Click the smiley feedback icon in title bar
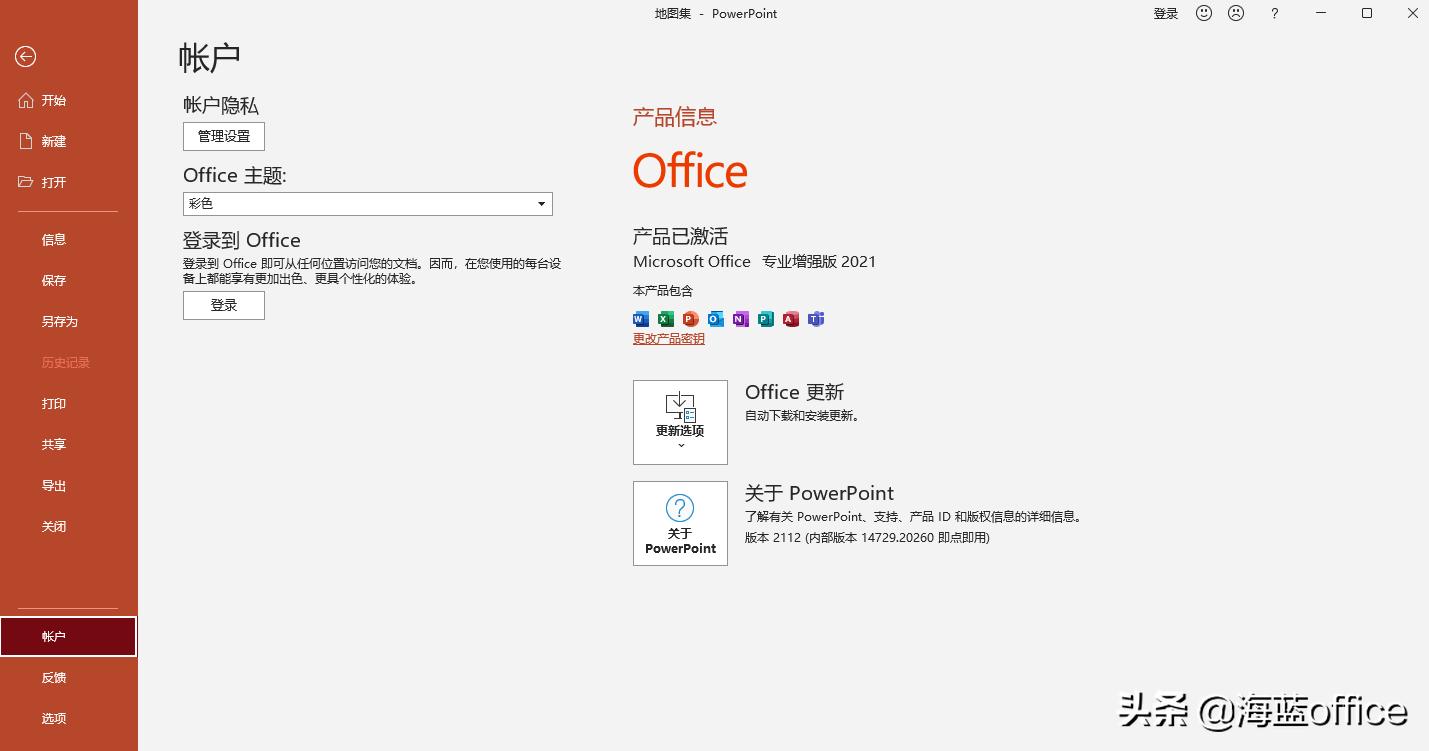Image resolution: width=1429 pixels, height=751 pixels. coord(1203,13)
